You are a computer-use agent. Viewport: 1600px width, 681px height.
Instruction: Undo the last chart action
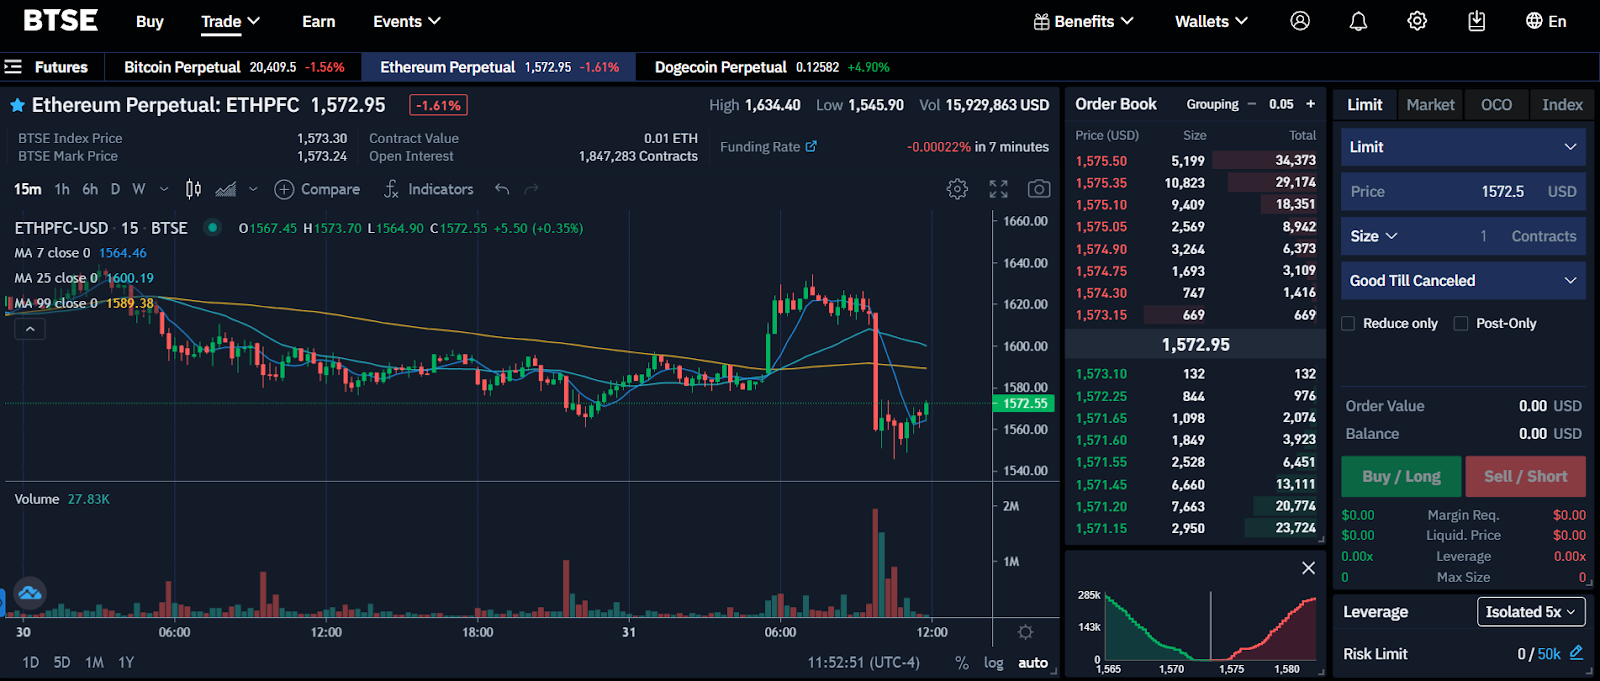click(x=502, y=189)
